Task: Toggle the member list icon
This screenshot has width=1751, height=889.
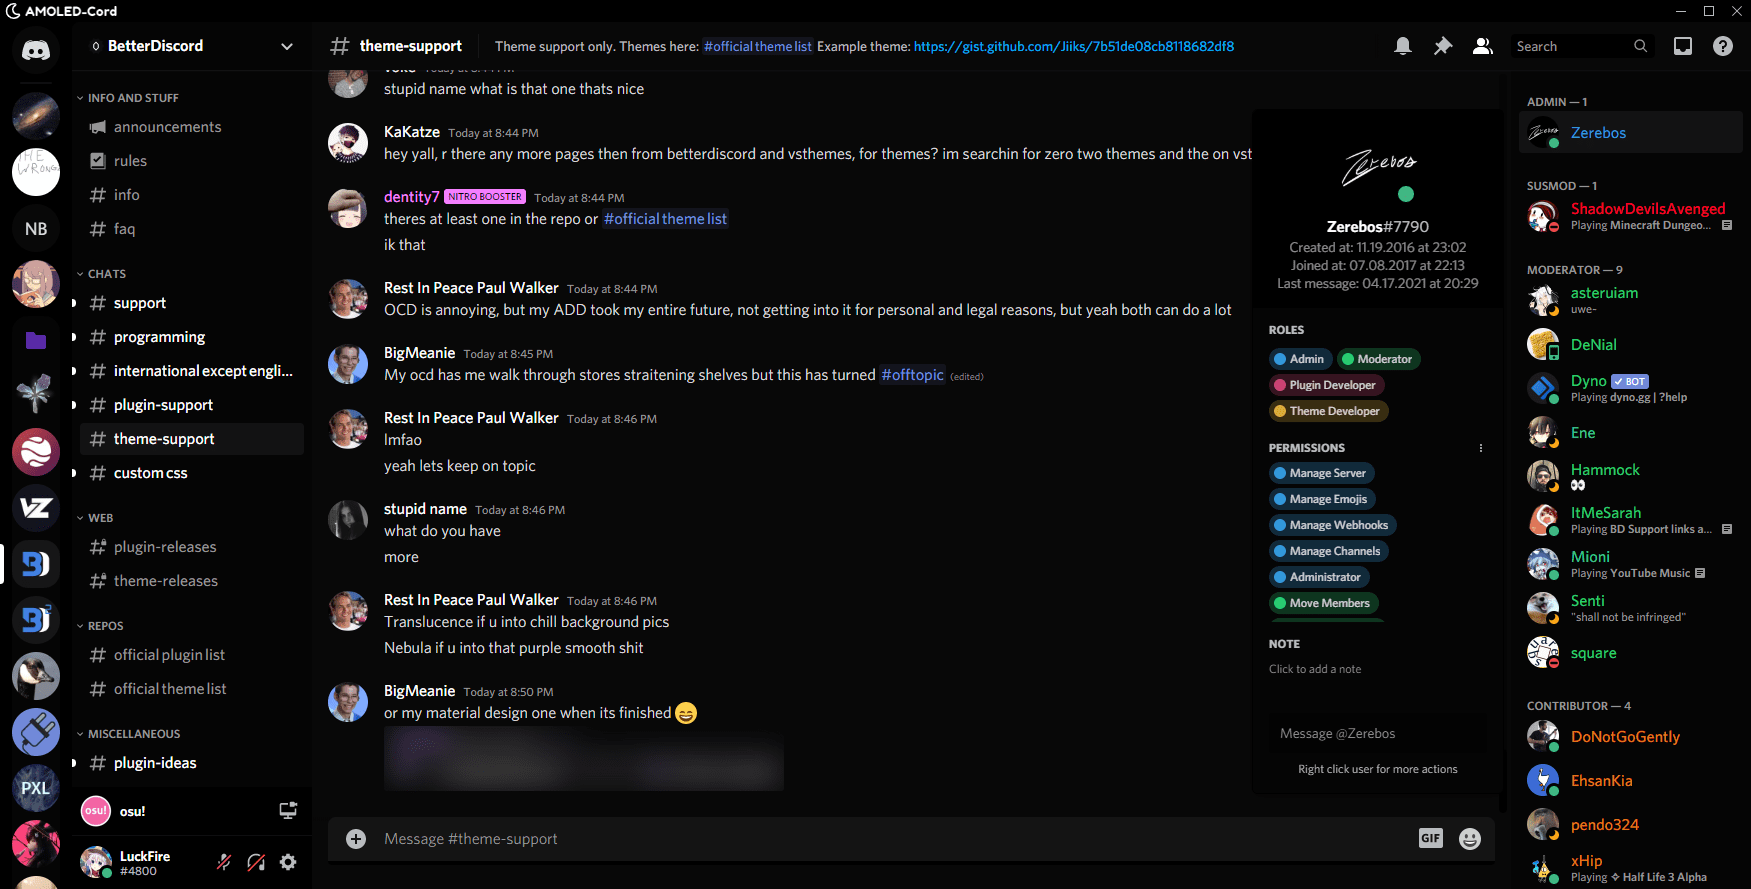Action: (x=1482, y=46)
